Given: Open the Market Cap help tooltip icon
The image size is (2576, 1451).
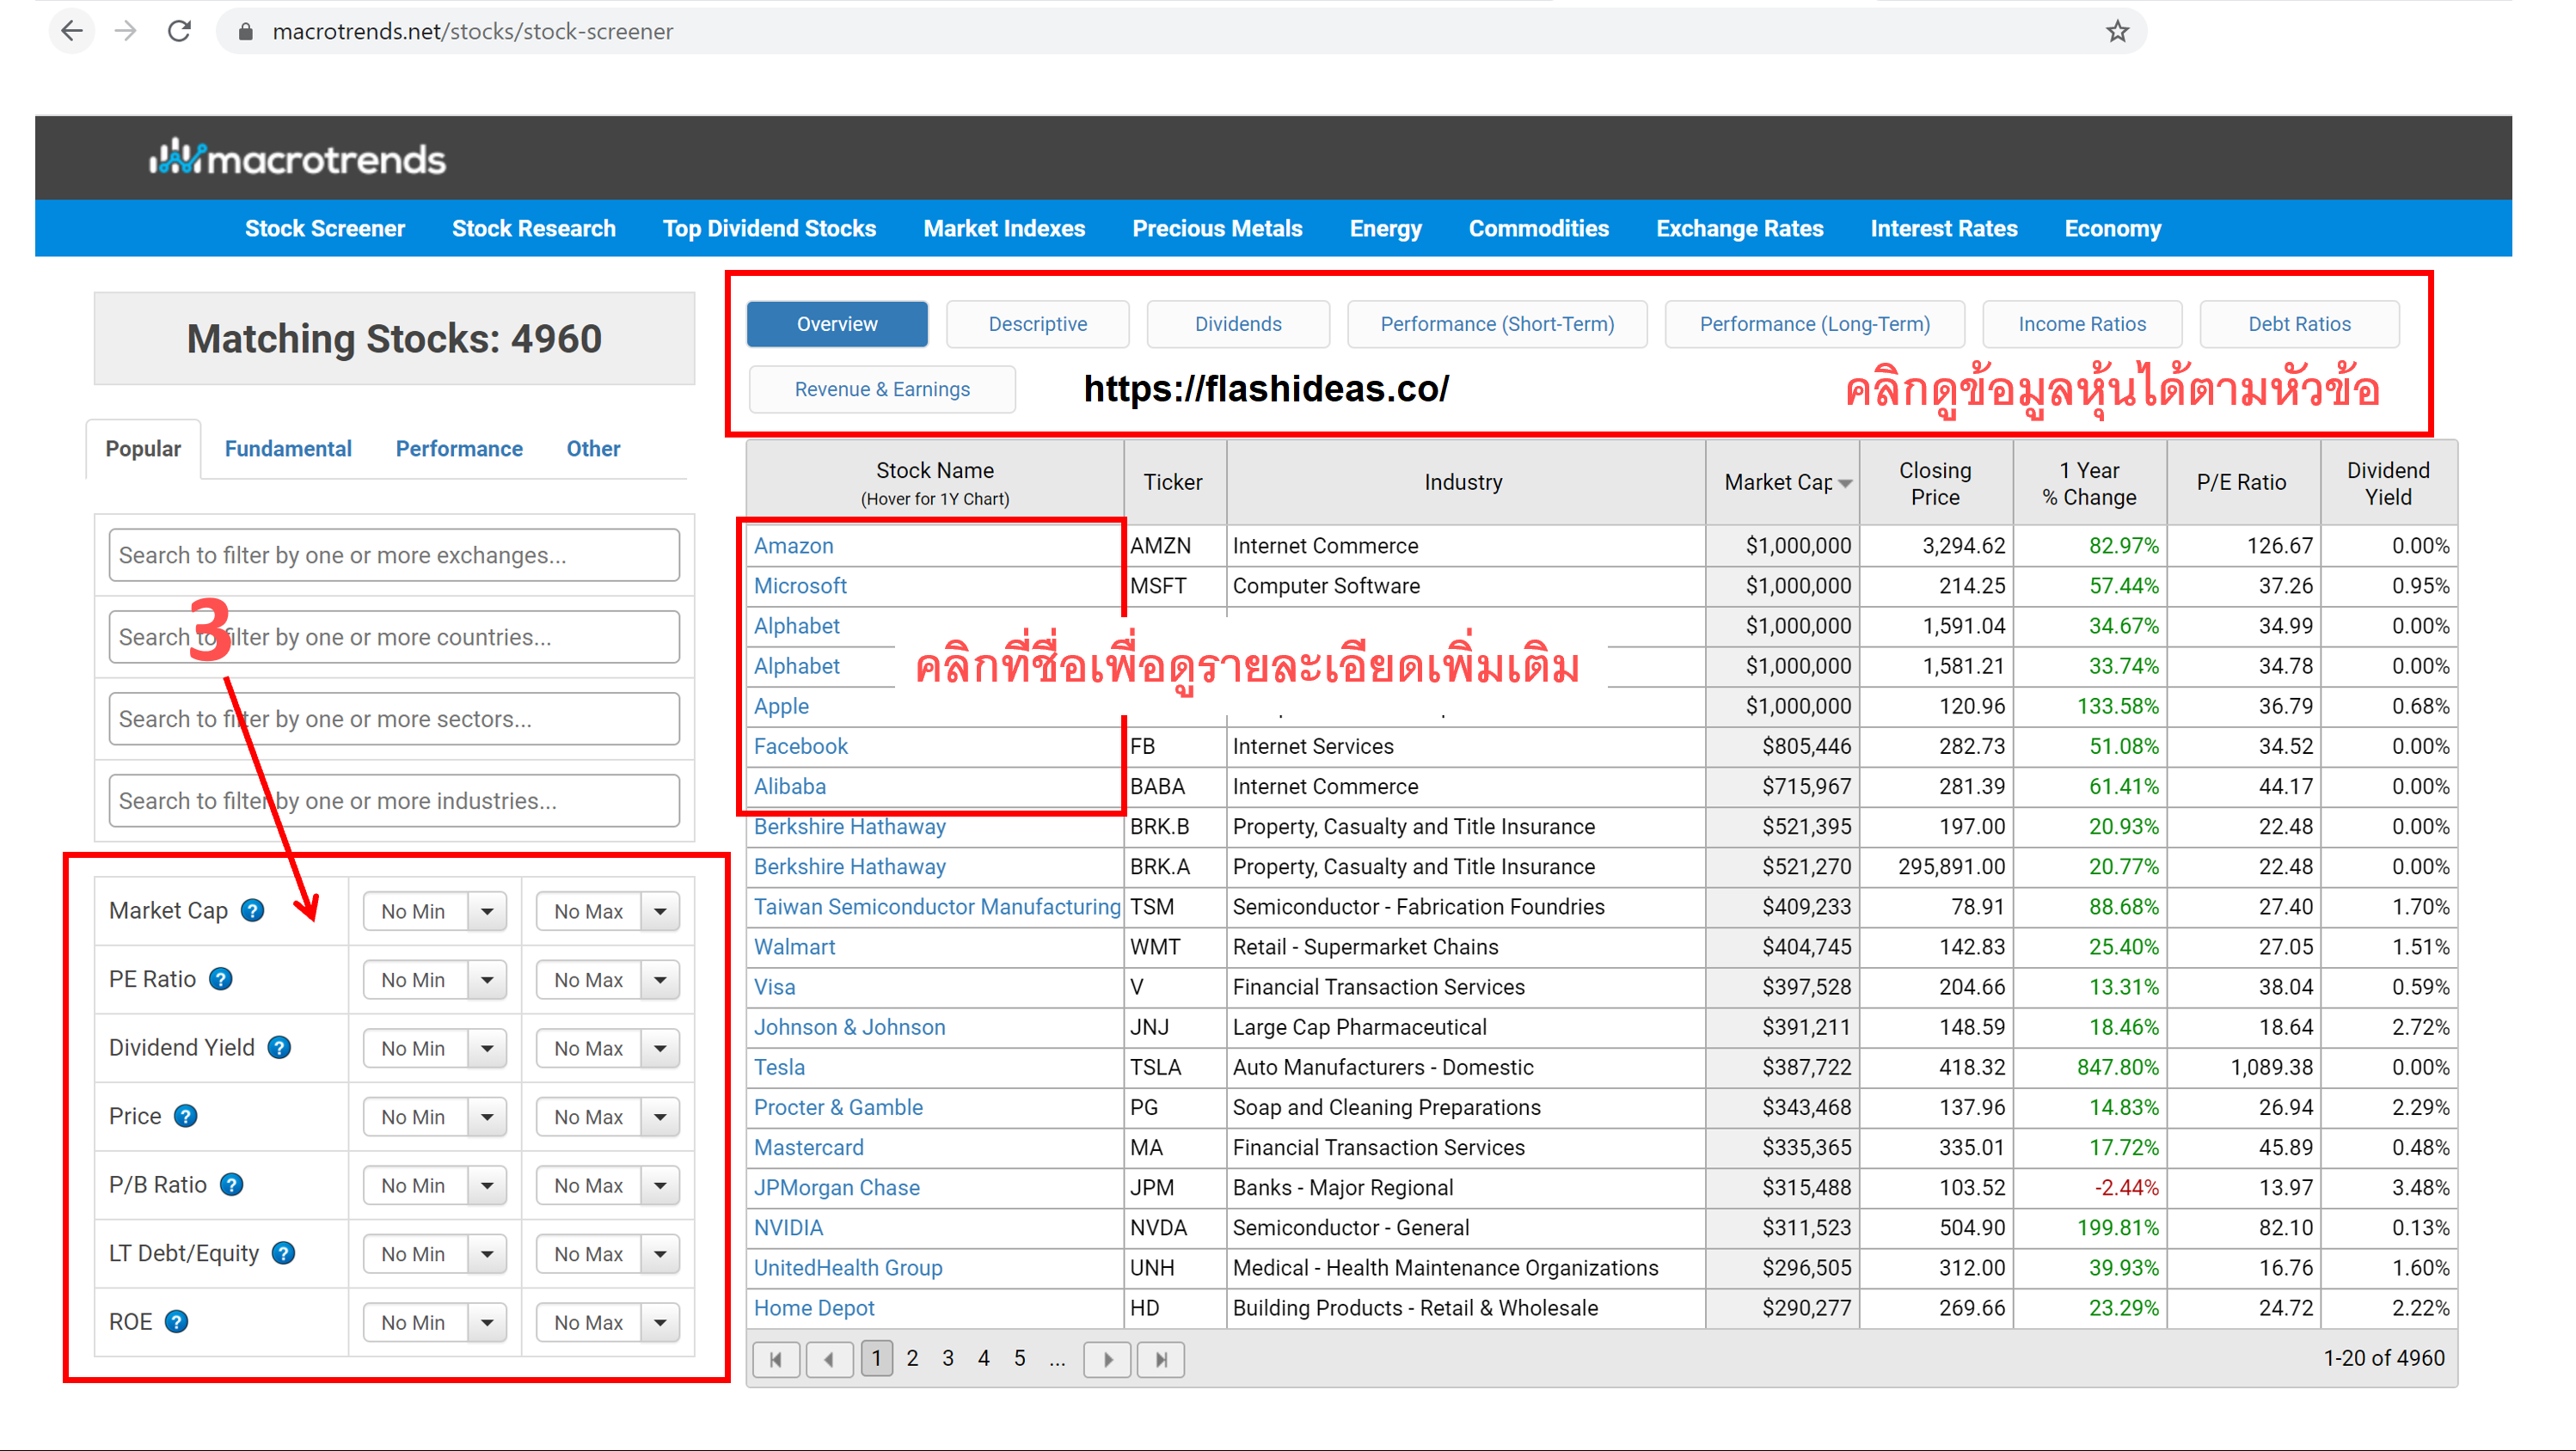Looking at the screenshot, I should coord(253,910).
